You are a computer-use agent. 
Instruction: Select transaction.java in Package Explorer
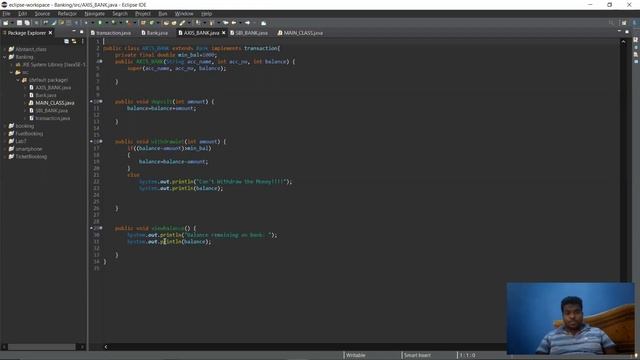[x=49, y=118]
